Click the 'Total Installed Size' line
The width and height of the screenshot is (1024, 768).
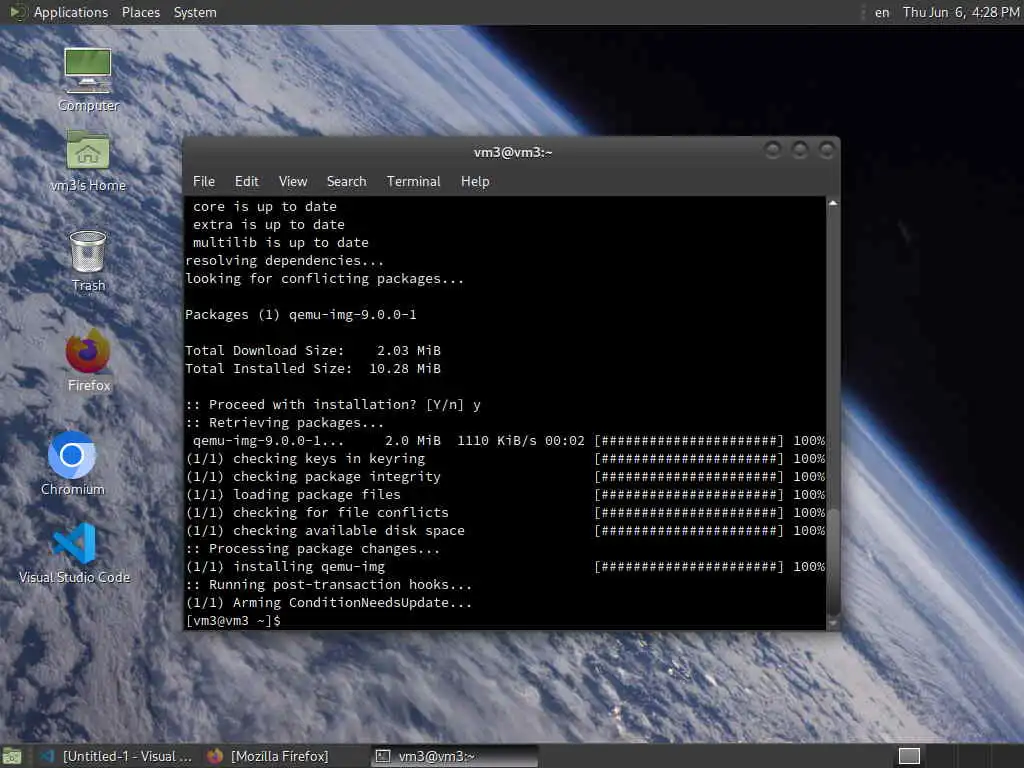313,369
